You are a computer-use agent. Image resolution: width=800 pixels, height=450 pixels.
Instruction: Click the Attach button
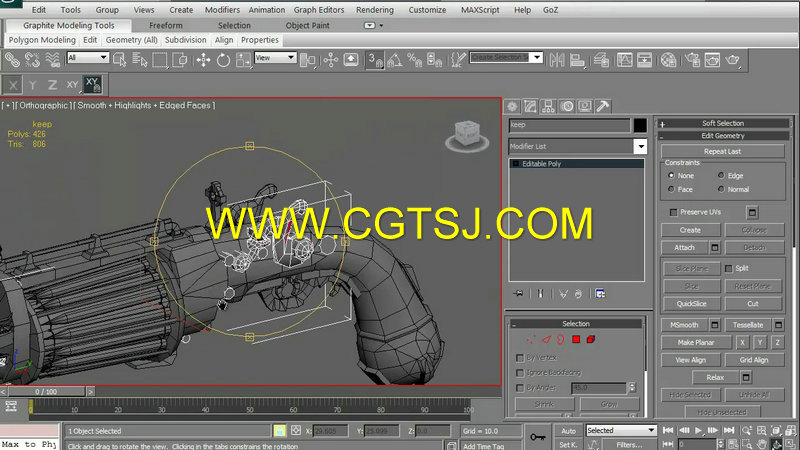click(685, 247)
